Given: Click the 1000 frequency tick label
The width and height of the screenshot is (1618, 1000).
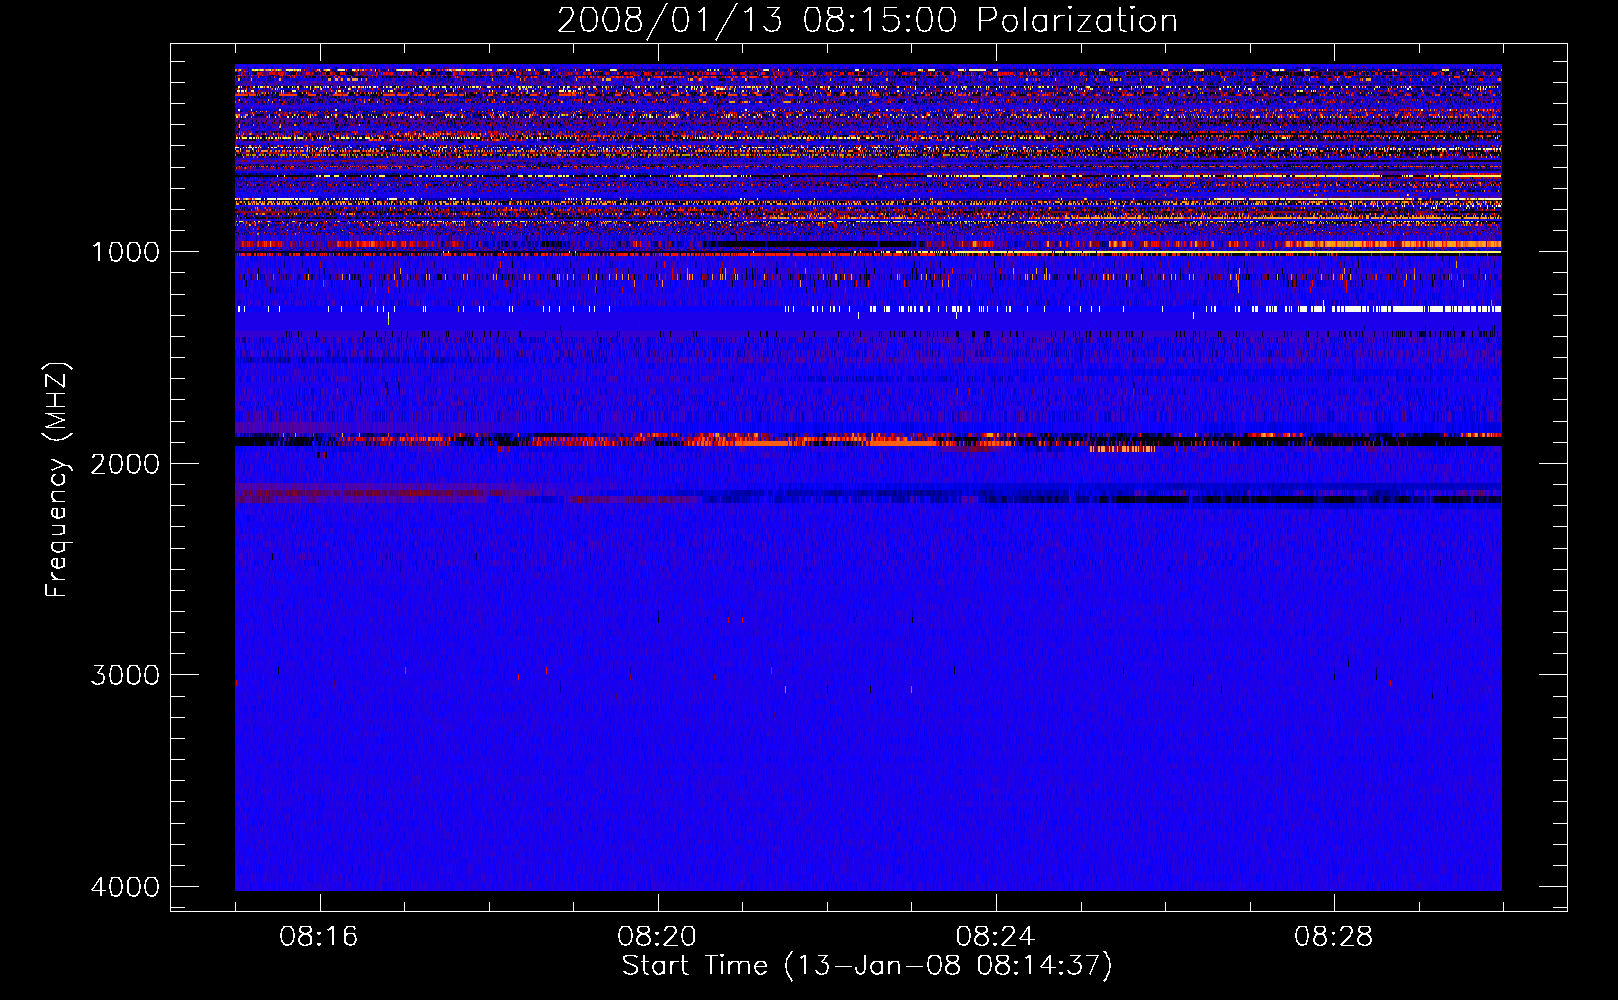Looking at the screenshot, I should (x=125, y=252).
